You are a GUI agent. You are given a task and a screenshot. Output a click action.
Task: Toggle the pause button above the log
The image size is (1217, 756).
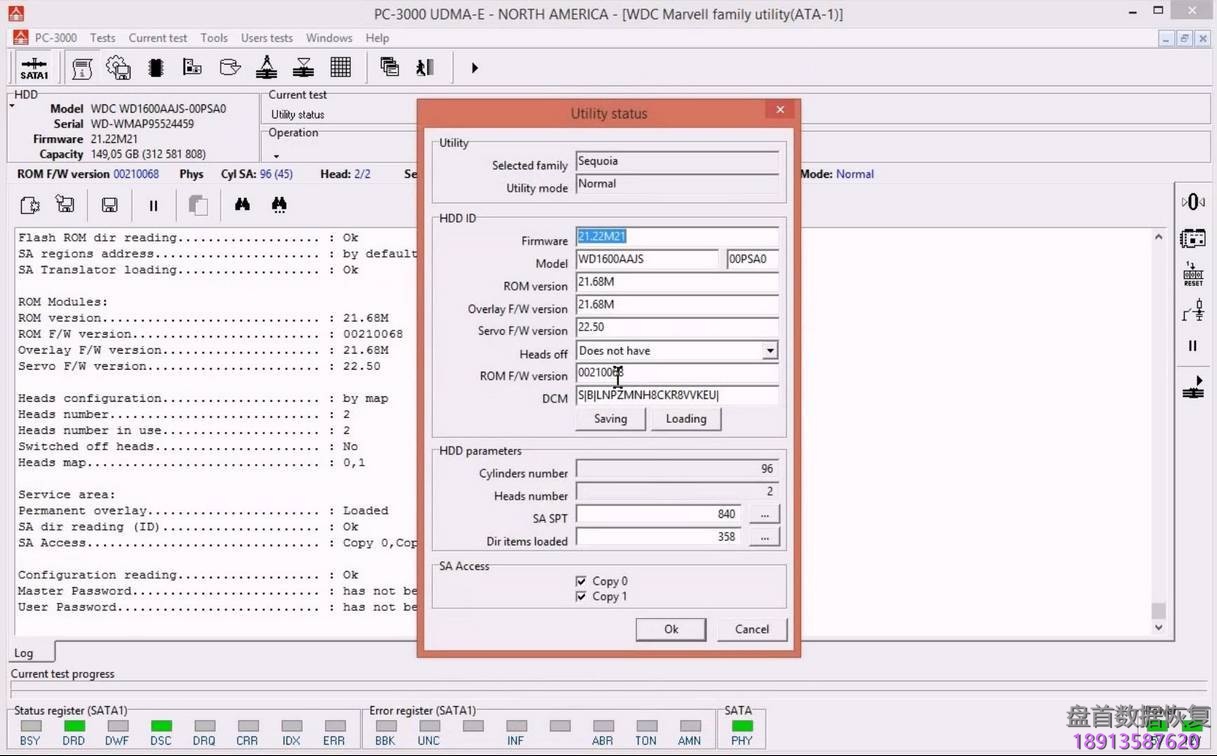(x=153, y=204)
